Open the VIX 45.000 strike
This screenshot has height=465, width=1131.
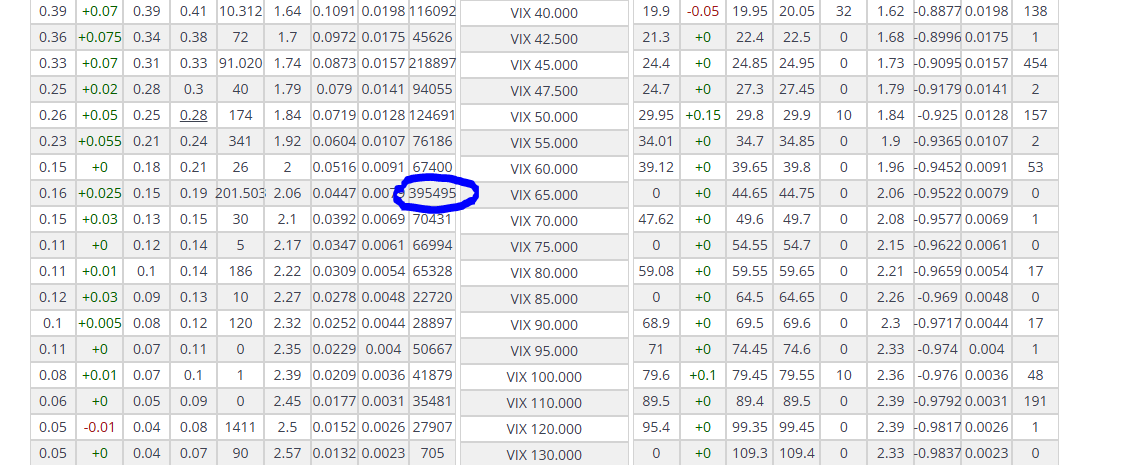pyautogui.click(x=544, y=65)
